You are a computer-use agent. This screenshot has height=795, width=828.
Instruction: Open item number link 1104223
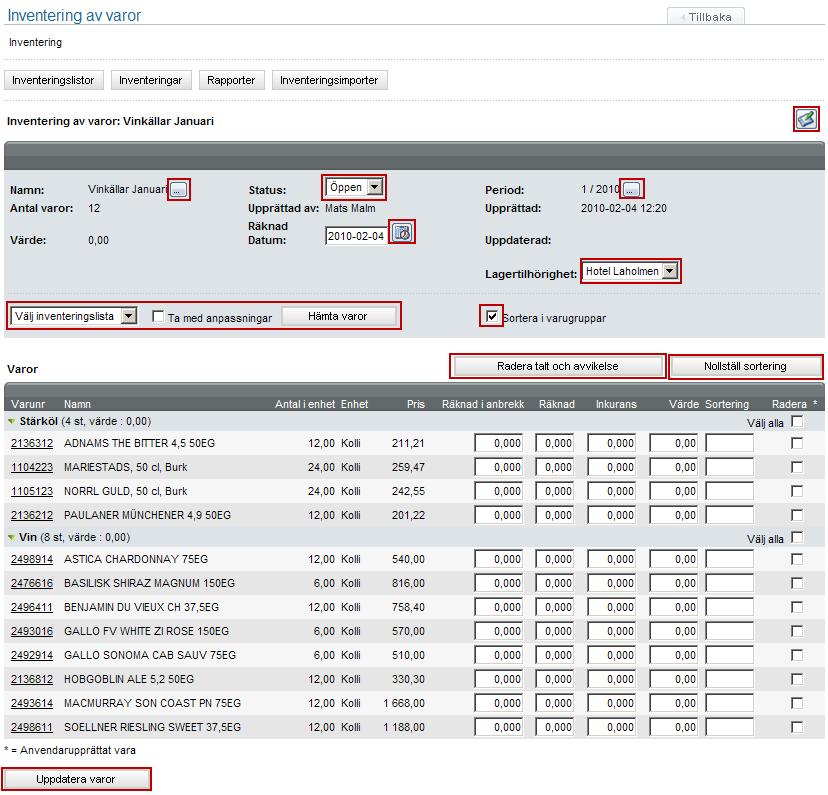[32, 467]
